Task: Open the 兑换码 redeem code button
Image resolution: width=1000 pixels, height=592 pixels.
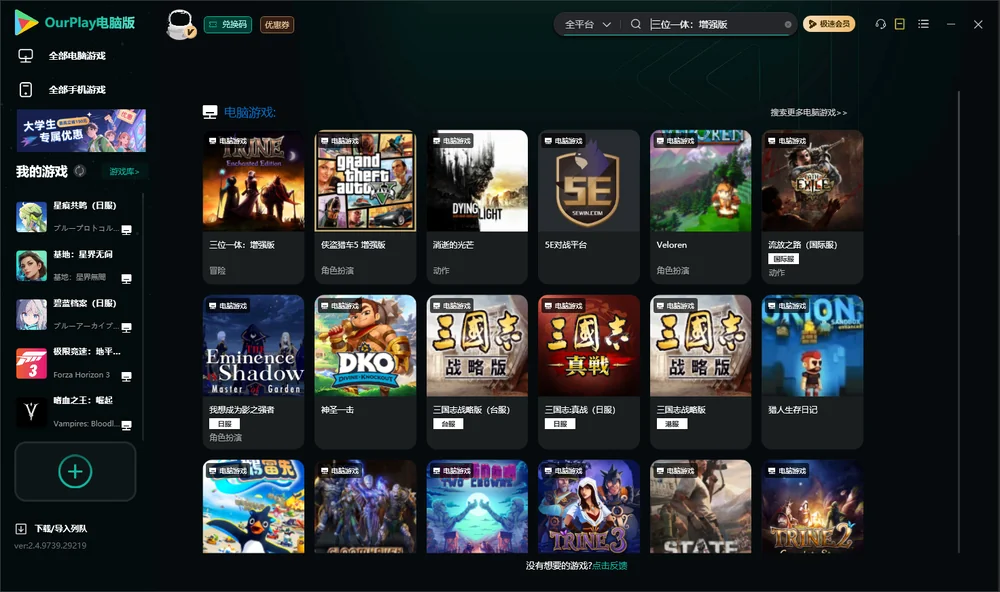Action: [x=228, y=24]
